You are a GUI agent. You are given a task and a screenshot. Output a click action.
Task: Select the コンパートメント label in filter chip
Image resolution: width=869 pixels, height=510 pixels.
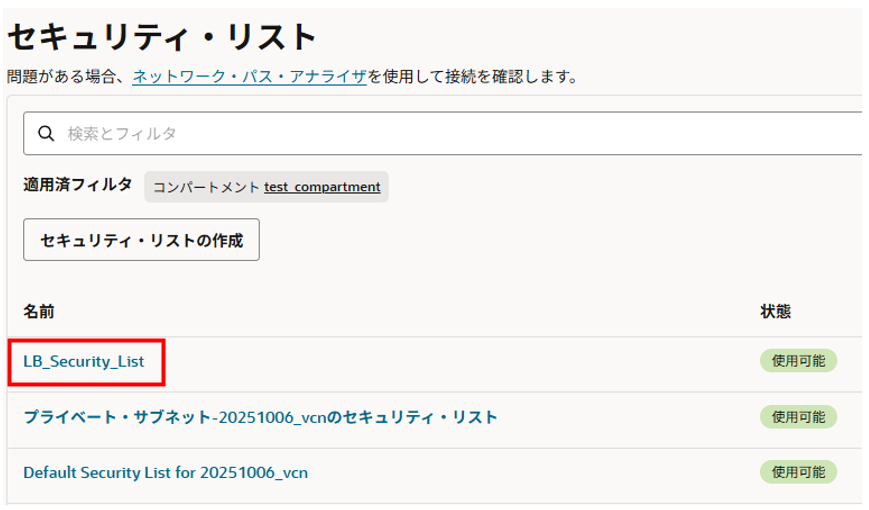206,187
